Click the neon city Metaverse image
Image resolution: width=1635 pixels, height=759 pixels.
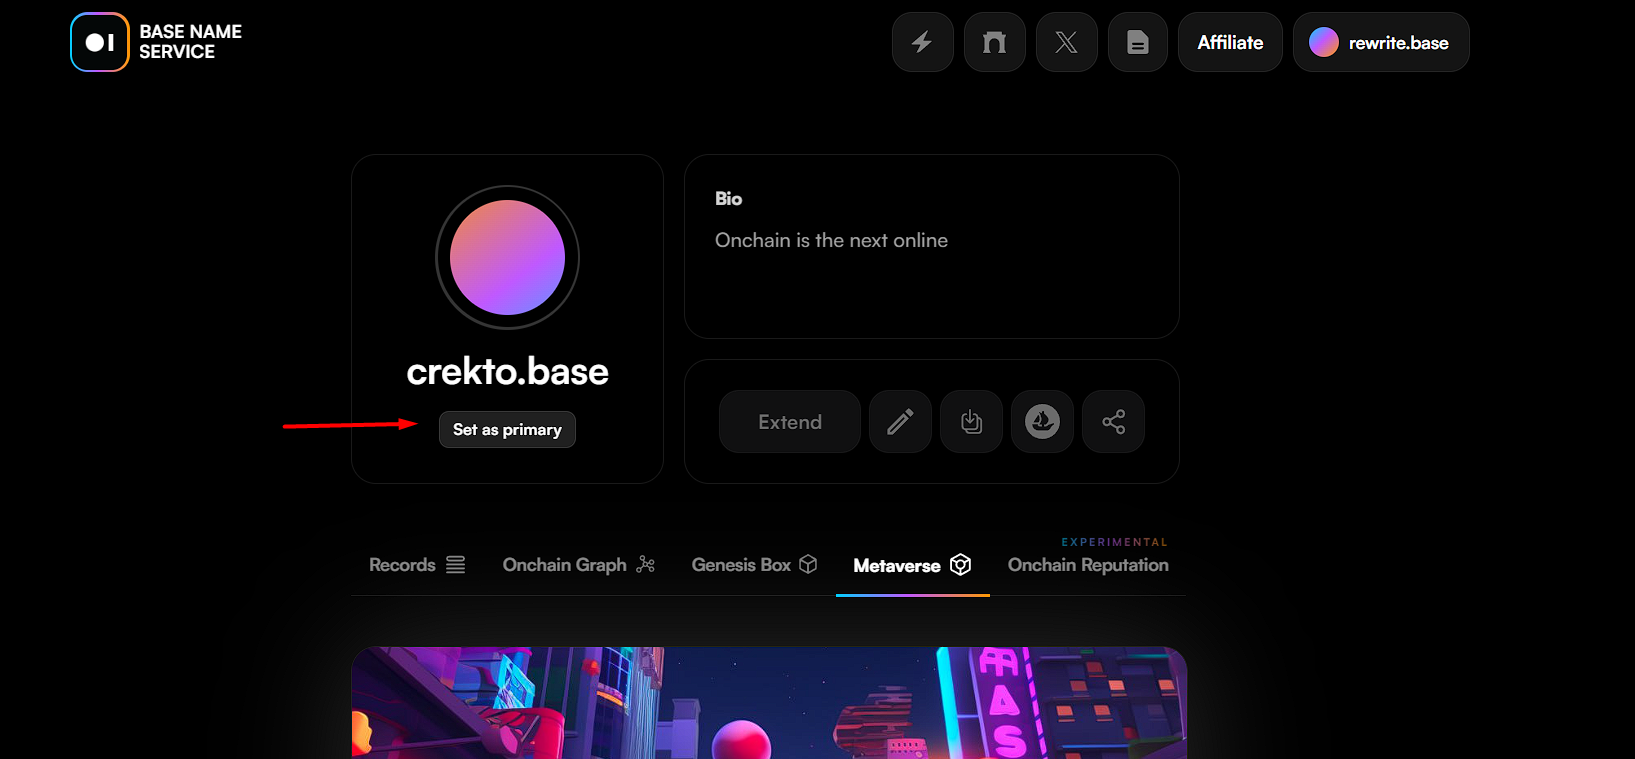pos(769,703)
